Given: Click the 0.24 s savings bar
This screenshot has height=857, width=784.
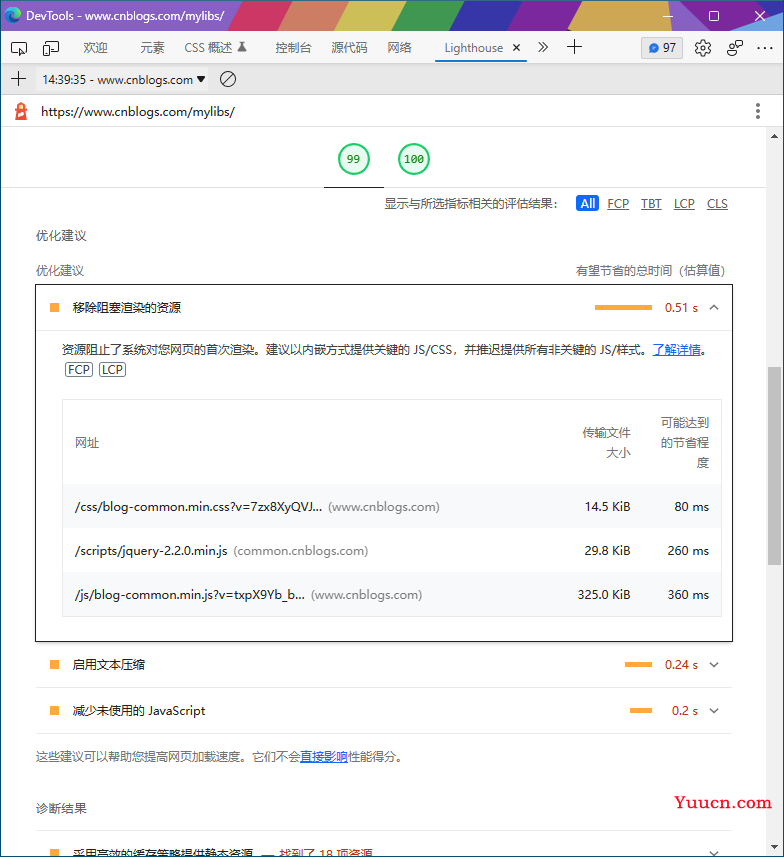Looking at the screenshot, I should [x=638, y=665].
